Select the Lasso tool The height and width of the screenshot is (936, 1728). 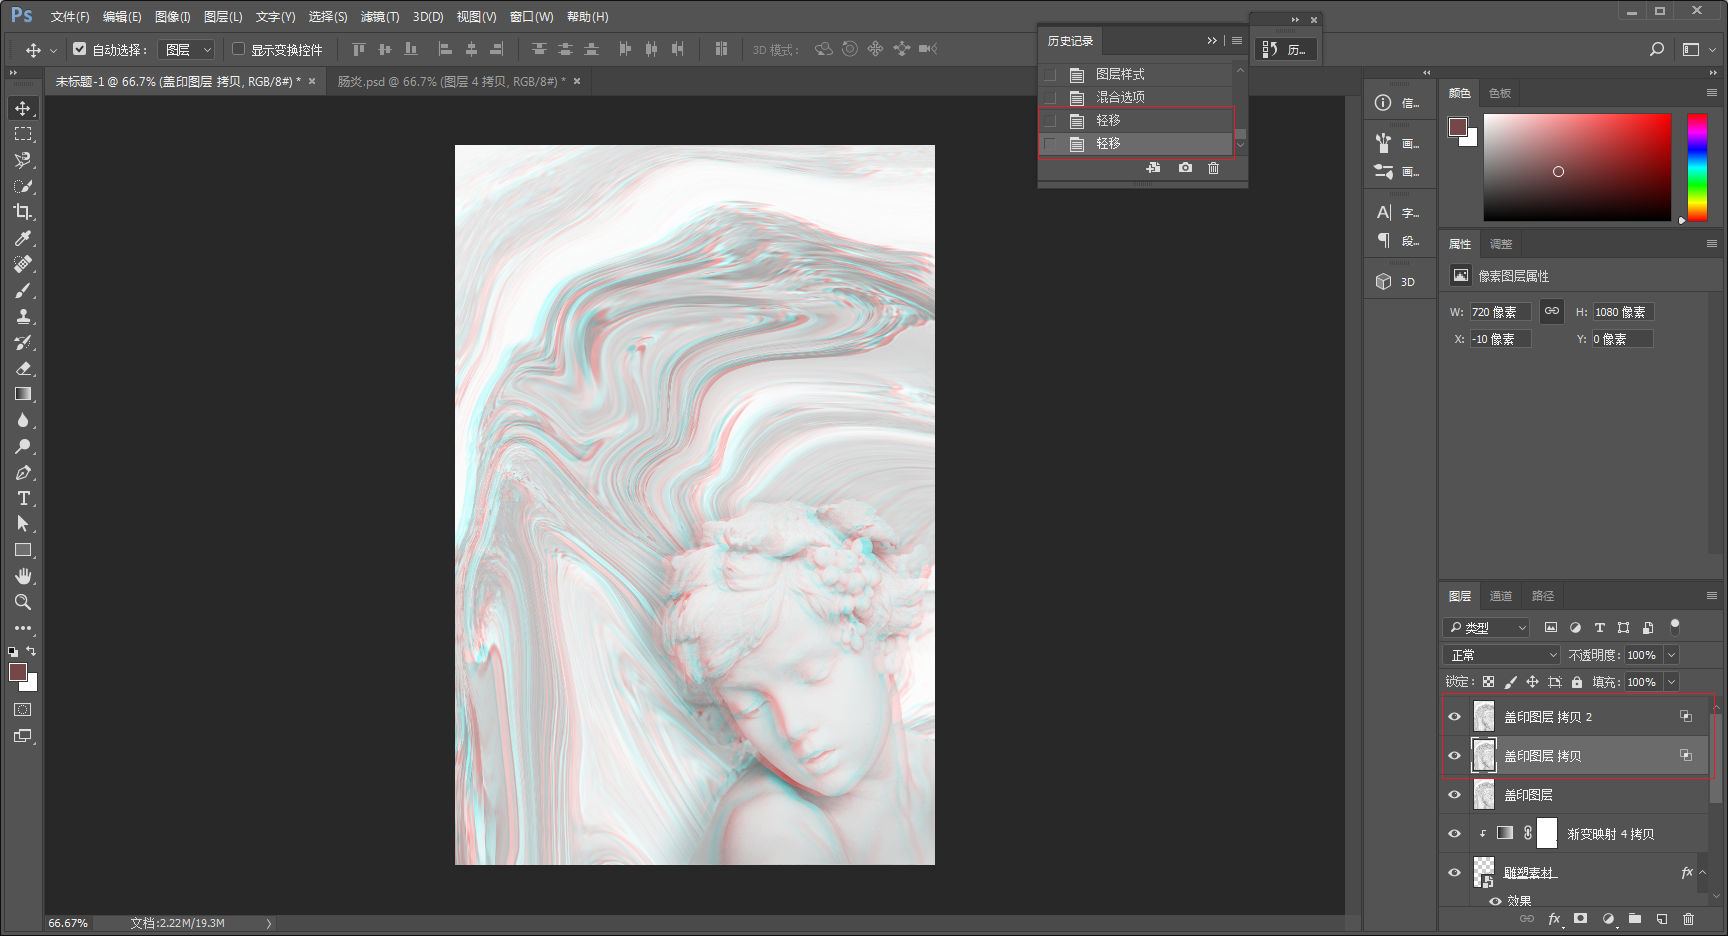tap(23, 160)
